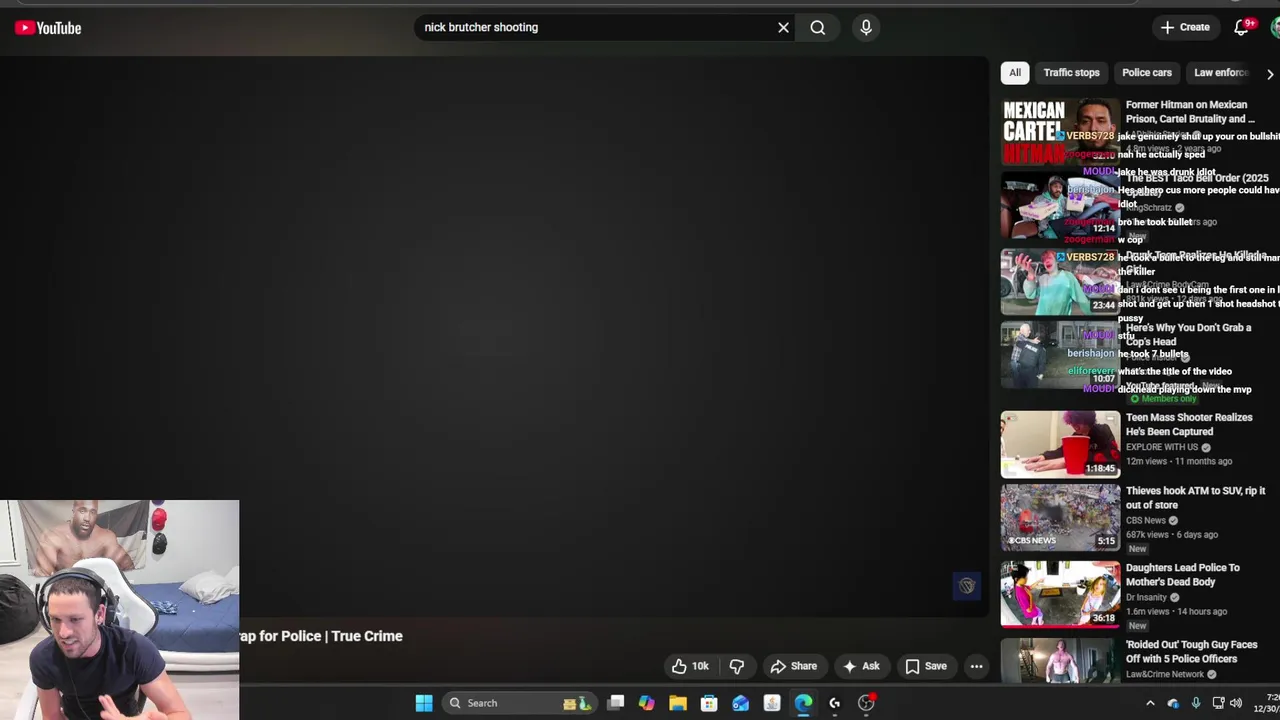Open the Windows Start menu
The image size is (1280, 720).
(424, 703)
